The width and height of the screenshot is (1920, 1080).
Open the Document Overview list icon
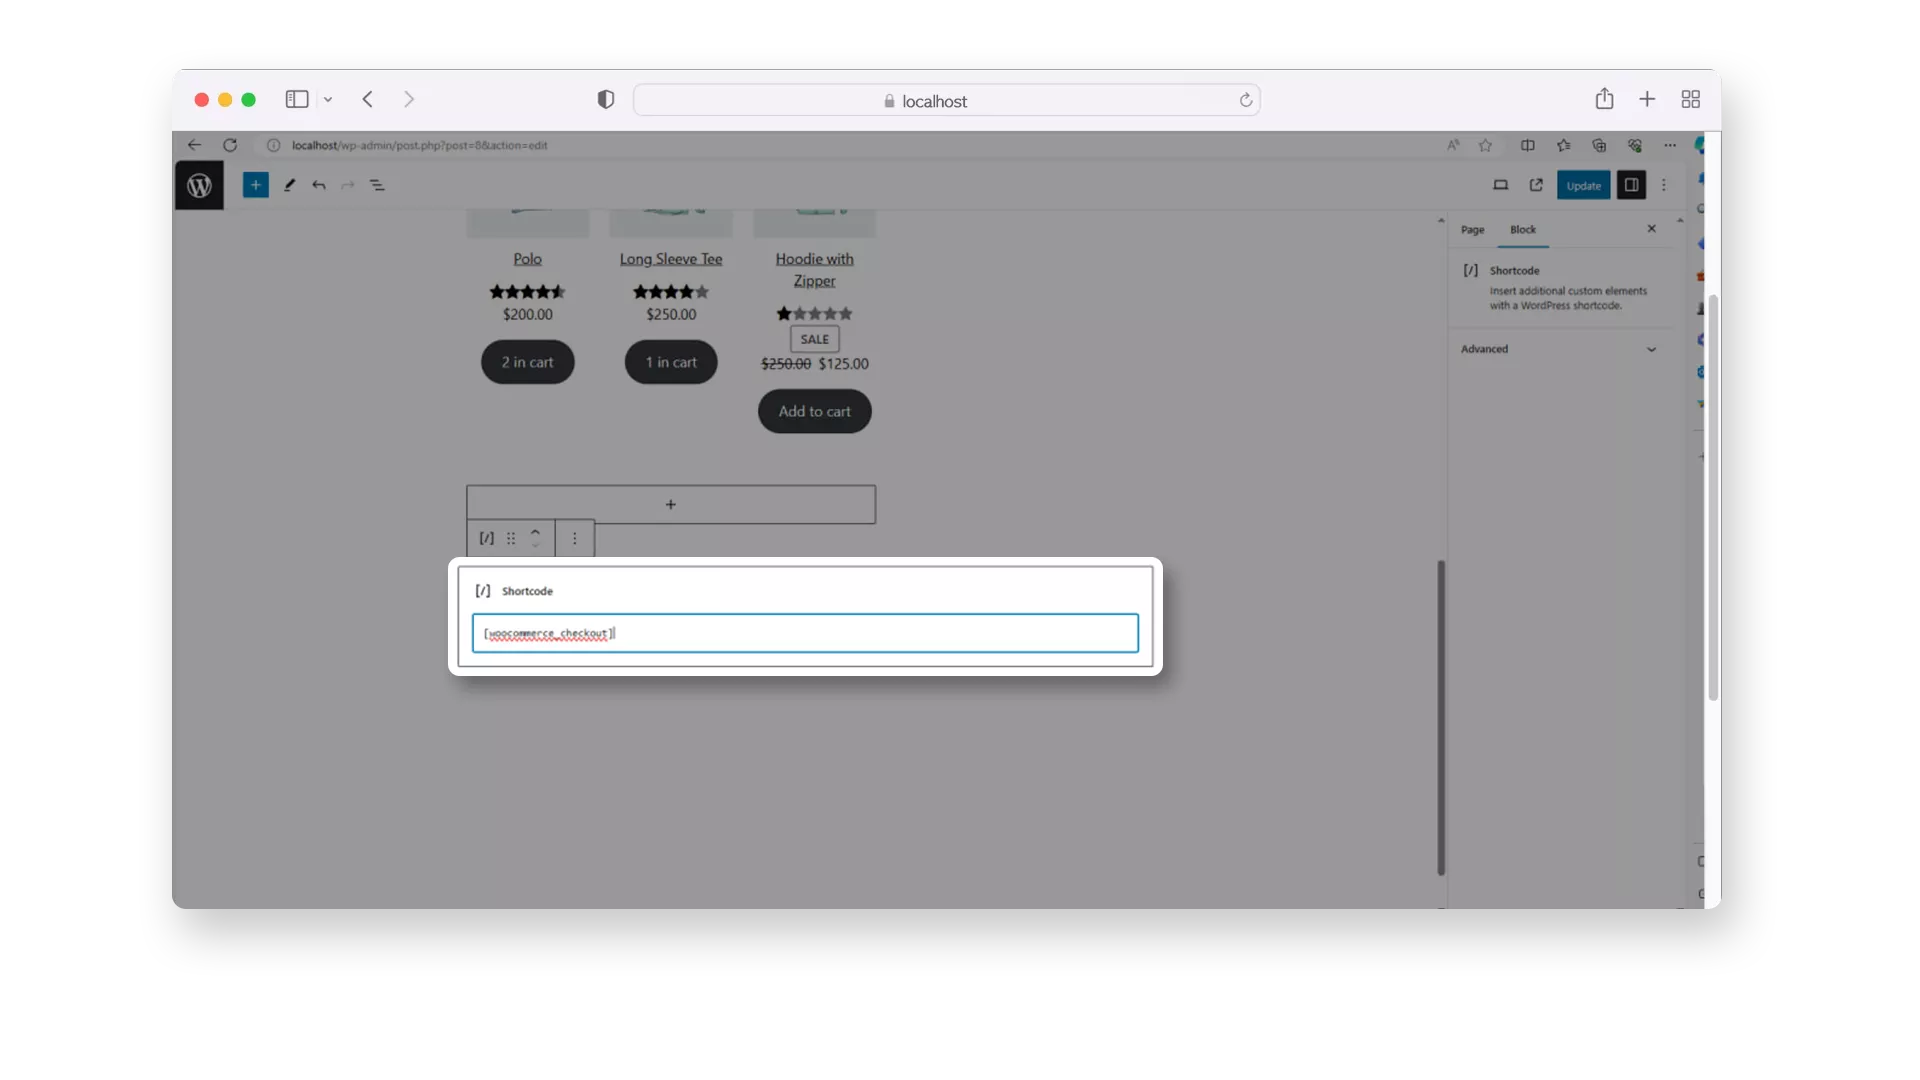pos(377,185)
